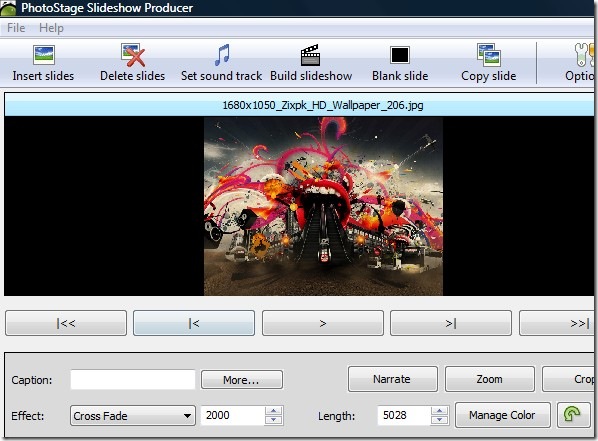This screenshot has height=441, width=598.
Task: Jump to first slide with |<< button
Action: [x=66, y=323]
